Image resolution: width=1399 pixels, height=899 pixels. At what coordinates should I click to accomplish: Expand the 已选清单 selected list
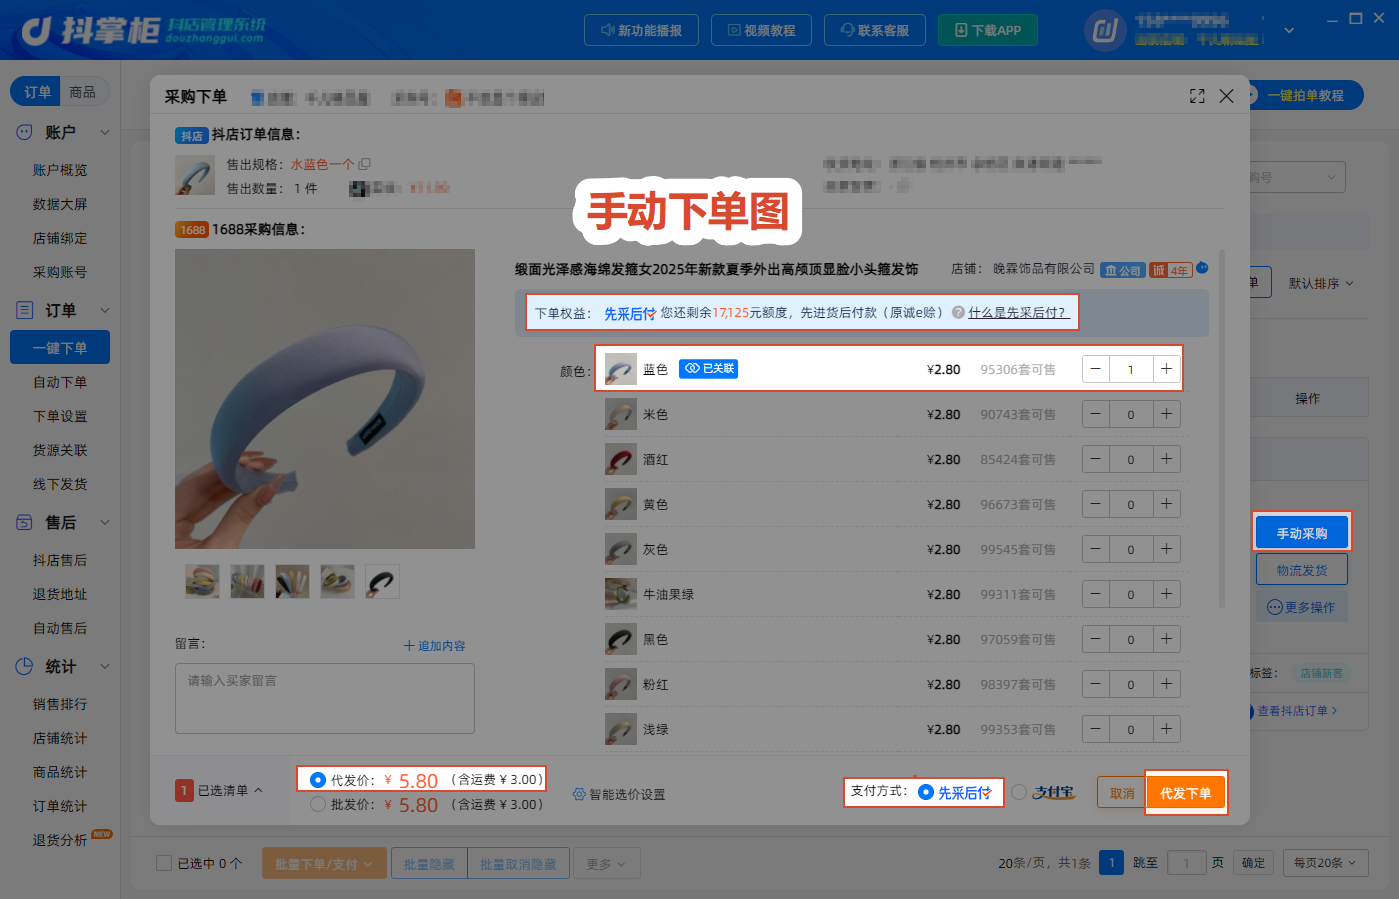(x=220, y=790)
